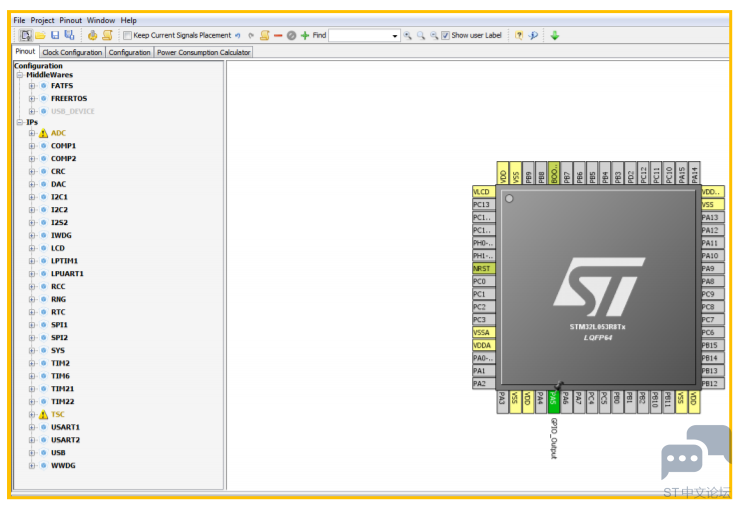
Task: Open the Find combo box dropdown arrow
Action: [x=395, y=36]
